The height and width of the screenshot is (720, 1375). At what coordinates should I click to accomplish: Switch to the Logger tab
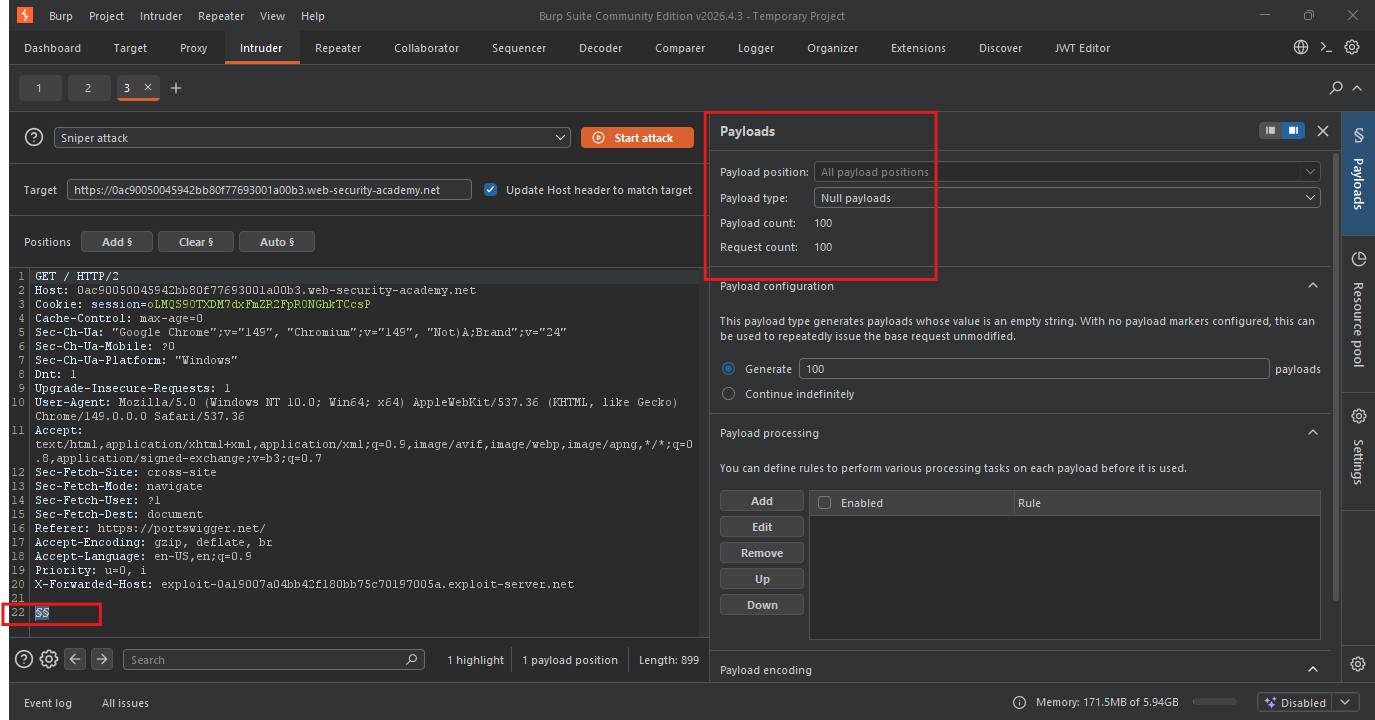tap(756, 48)
